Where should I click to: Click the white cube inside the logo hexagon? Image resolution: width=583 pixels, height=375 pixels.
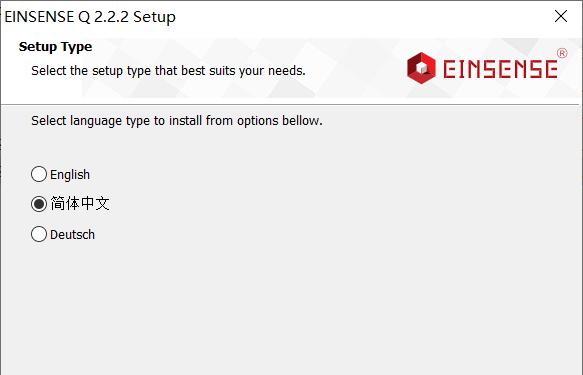[x=422, y=68]
